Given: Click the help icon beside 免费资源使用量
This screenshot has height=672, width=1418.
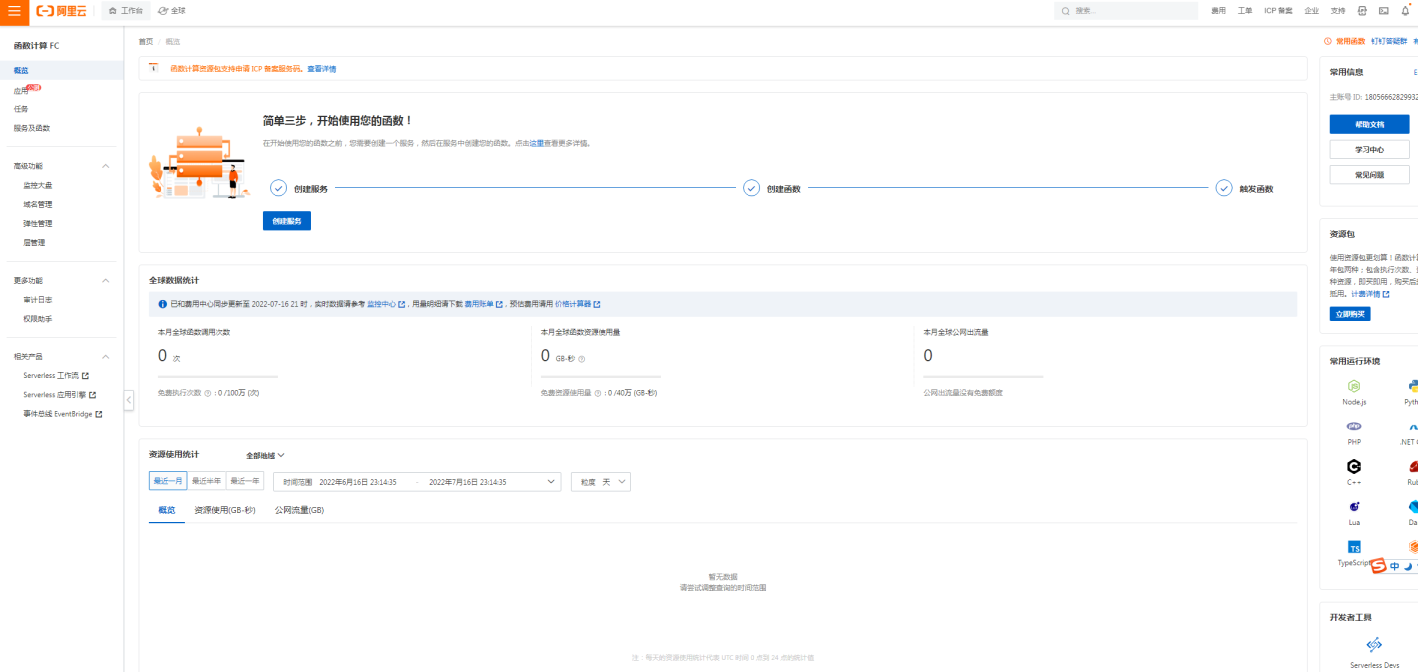Looking at the screenshot, I should pyautogui.click(x=598, y=393).
